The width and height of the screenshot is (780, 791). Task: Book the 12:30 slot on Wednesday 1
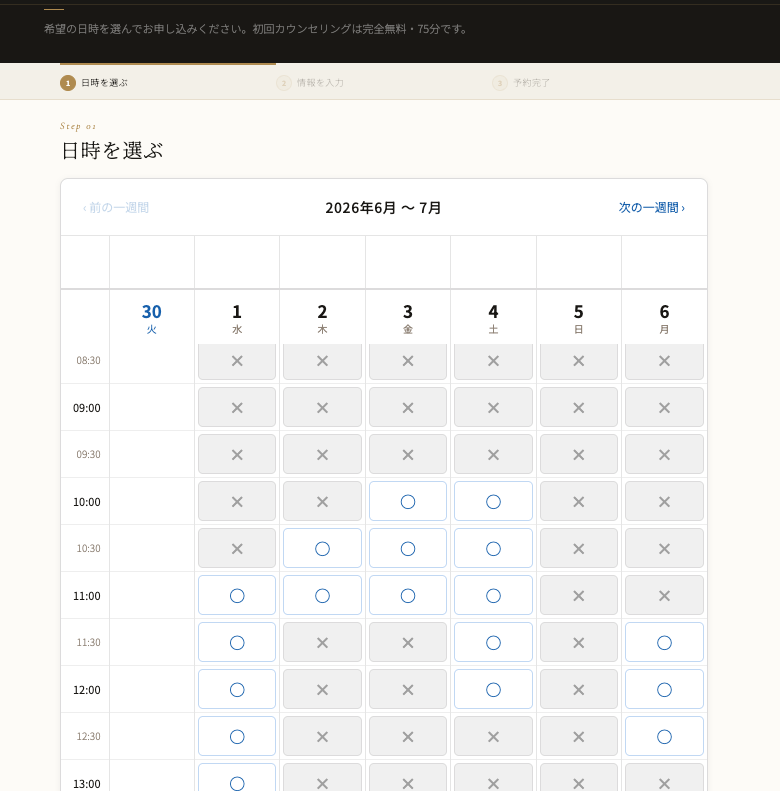point(237,737)
